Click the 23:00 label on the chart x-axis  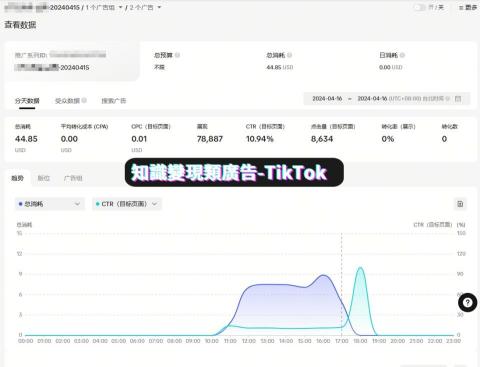coord(454,341)
